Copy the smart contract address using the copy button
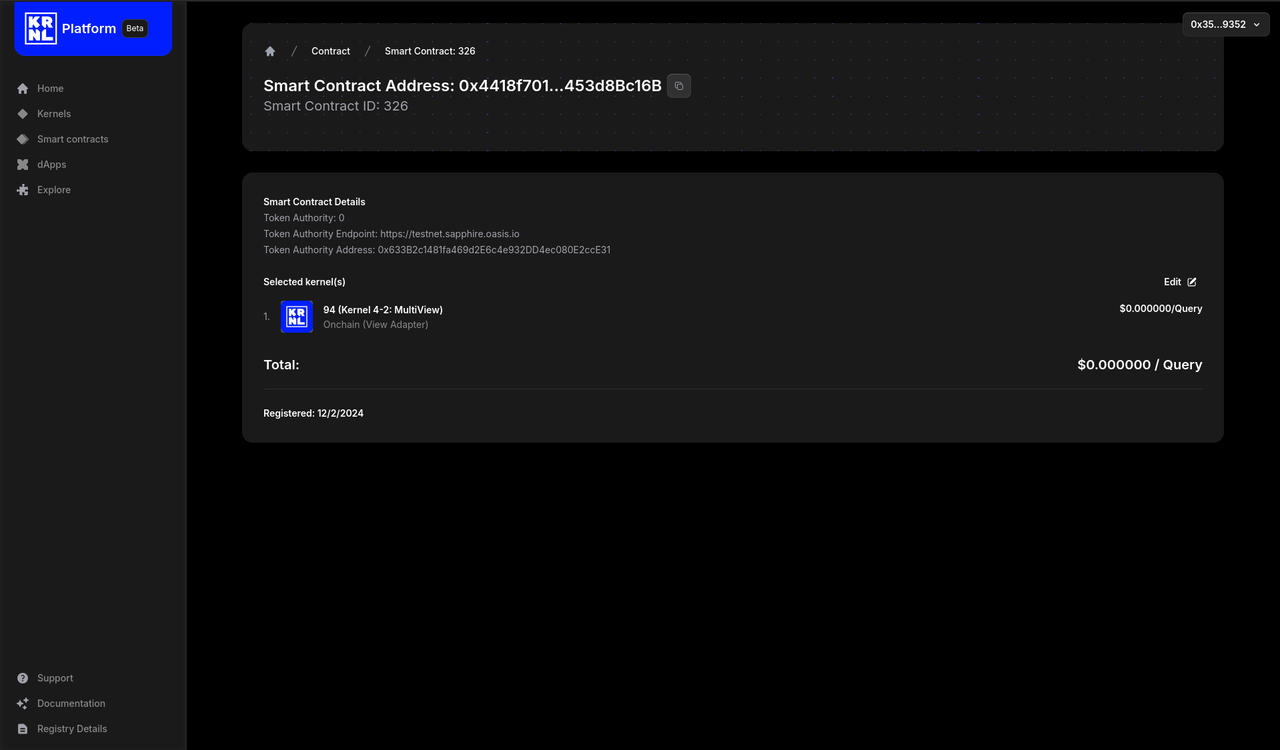1280x750 pixels. click(x=679, y=86)
